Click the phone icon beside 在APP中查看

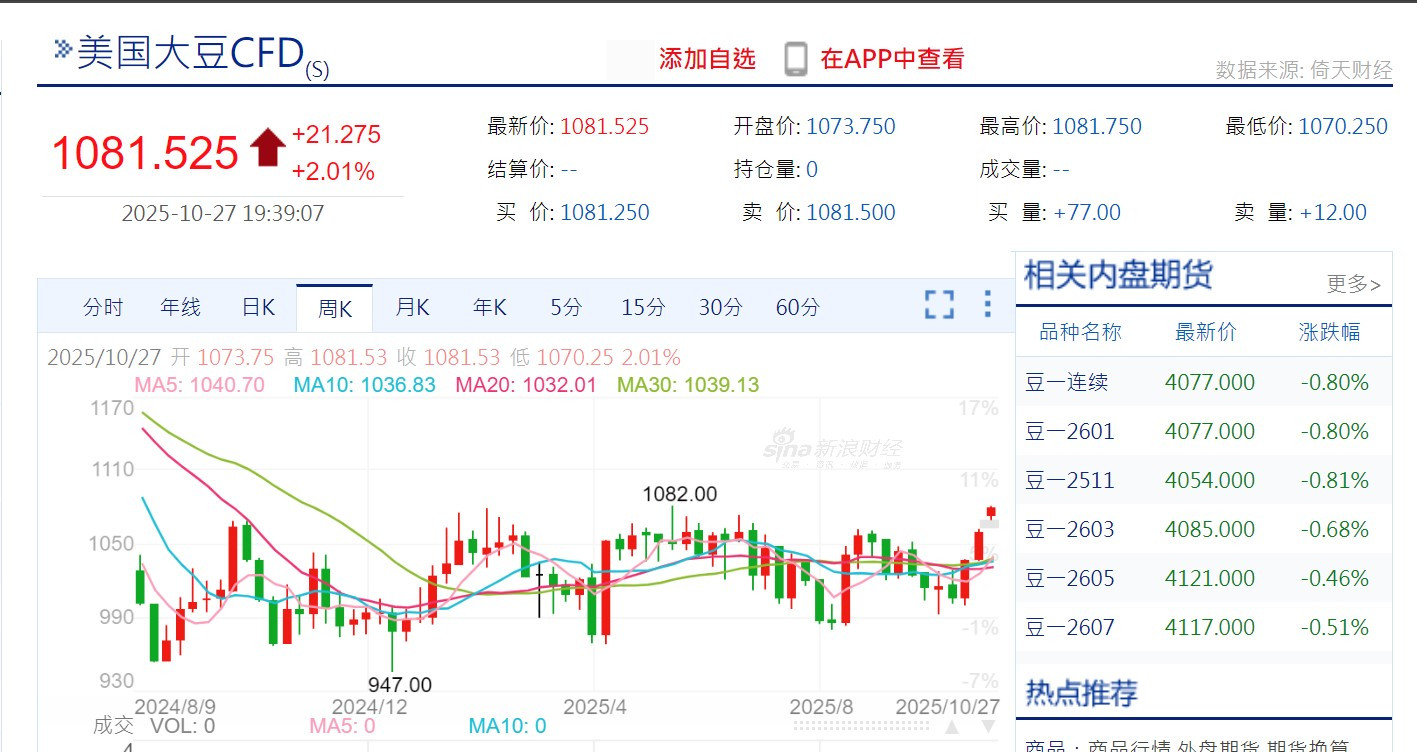point(796,59)
